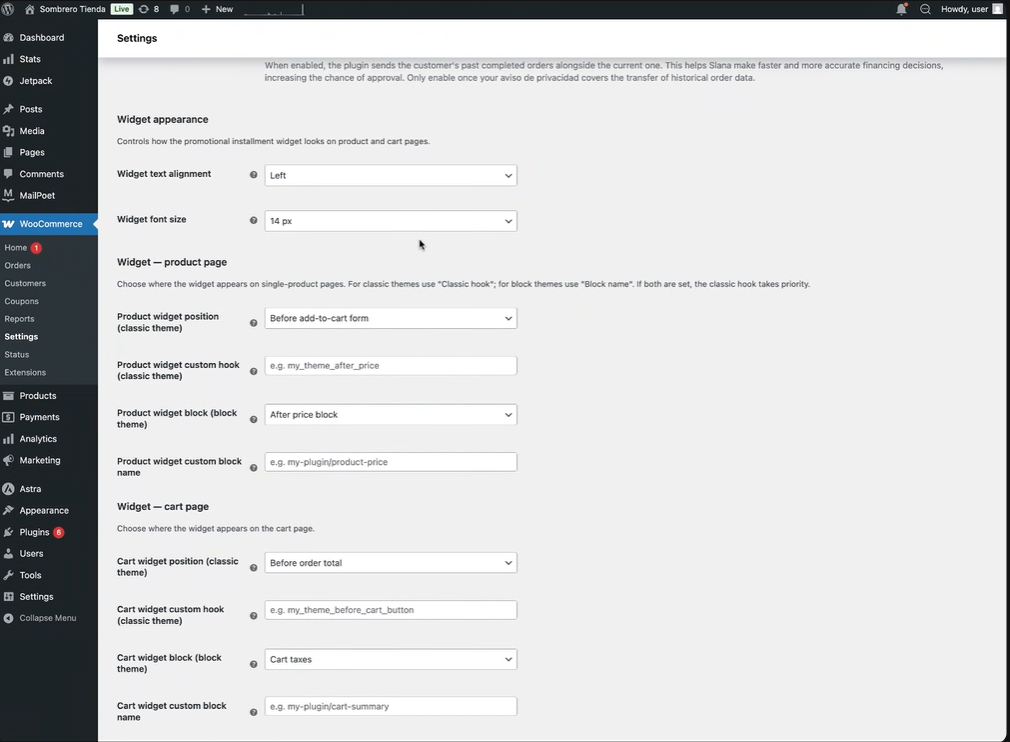The height and width of the screenshot is (742, 1010).
Task: Click the Analytics chart icon
Action: [x=8, y=439]
